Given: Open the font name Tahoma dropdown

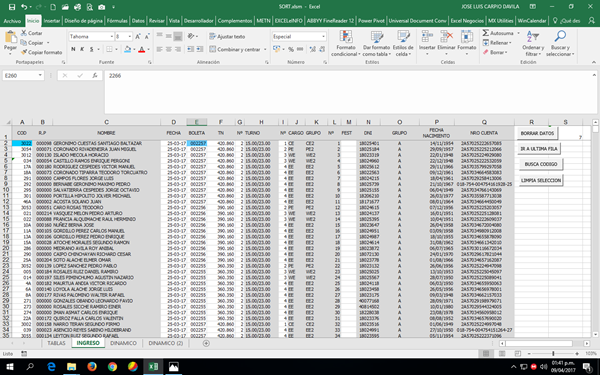Looking at the screenshot, I should click(x=111, y=36).
